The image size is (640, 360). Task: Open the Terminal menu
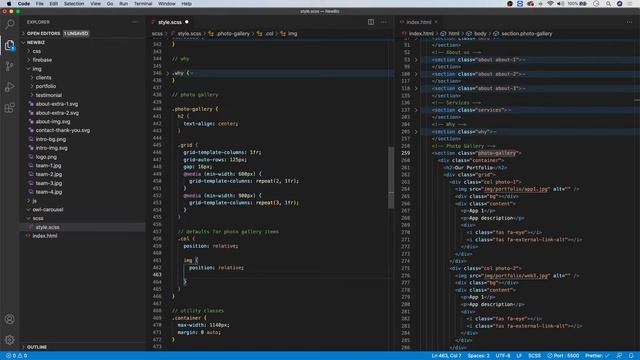(x=143, y=4)
